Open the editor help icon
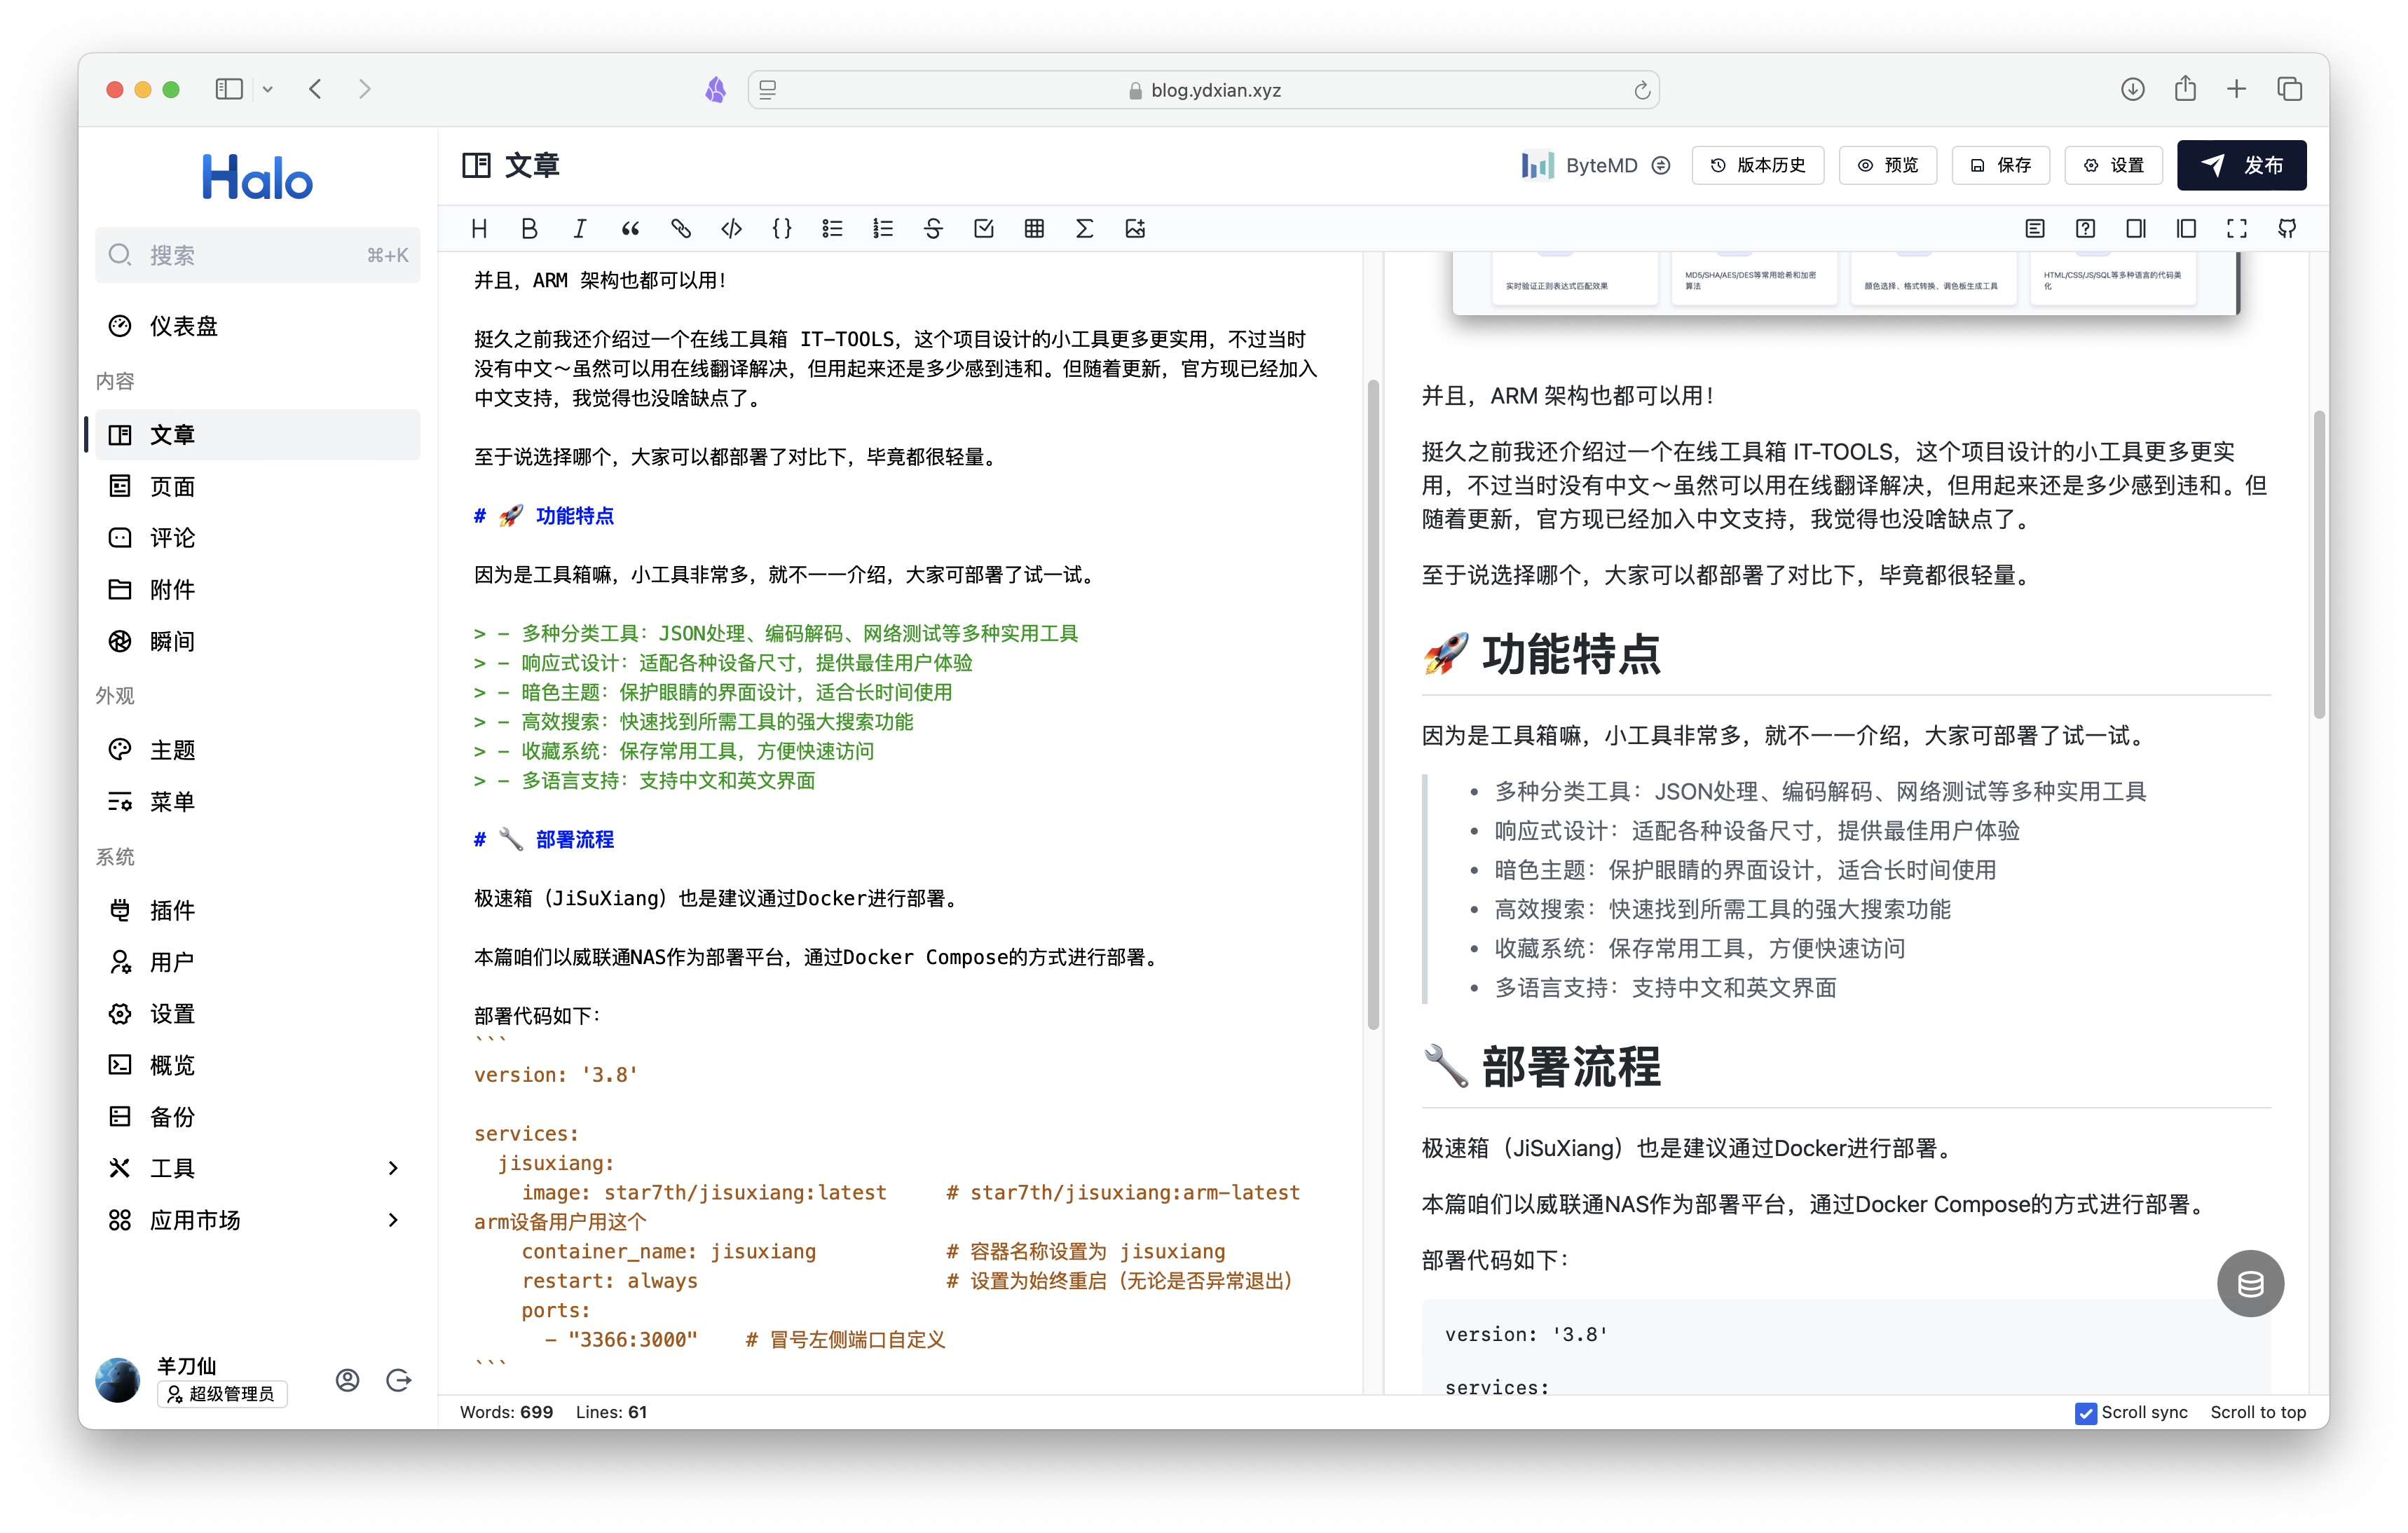Screen dimensions: 2408x1533 [x=2085, y=229]
